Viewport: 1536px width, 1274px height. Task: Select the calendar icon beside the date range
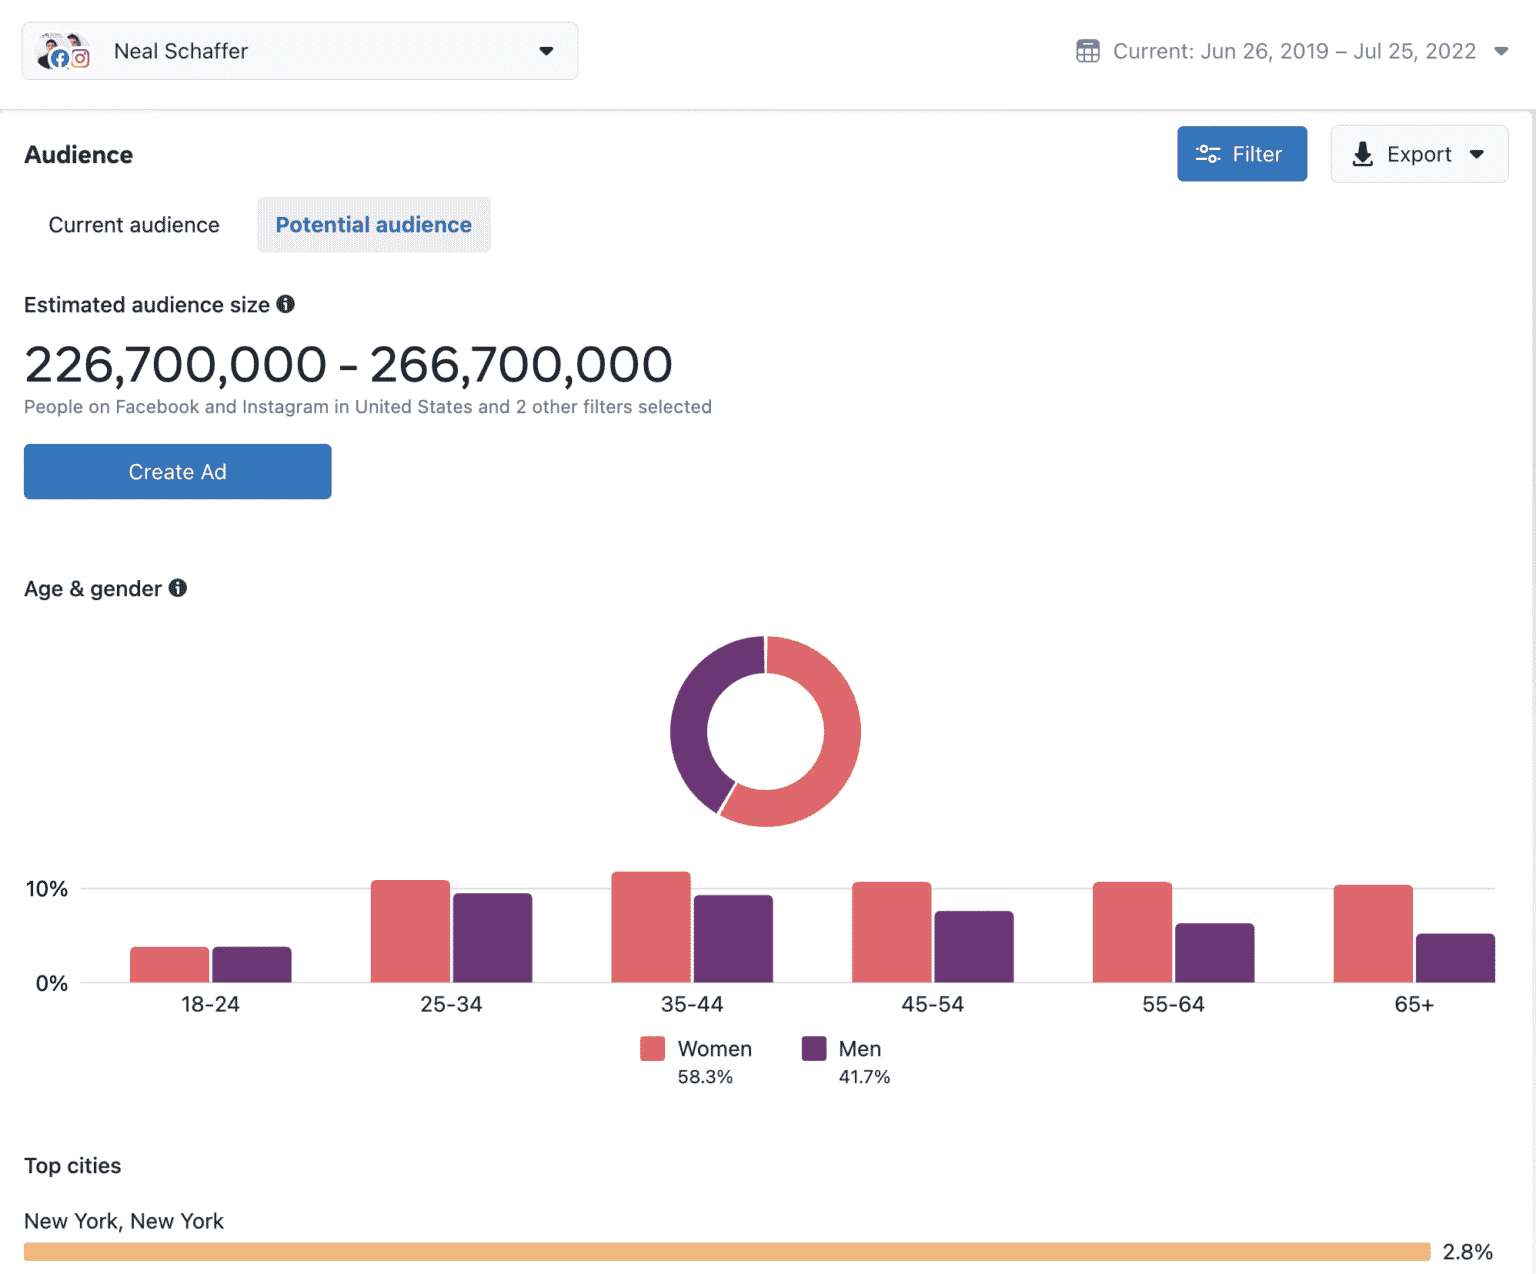[x=1088, y=50]
